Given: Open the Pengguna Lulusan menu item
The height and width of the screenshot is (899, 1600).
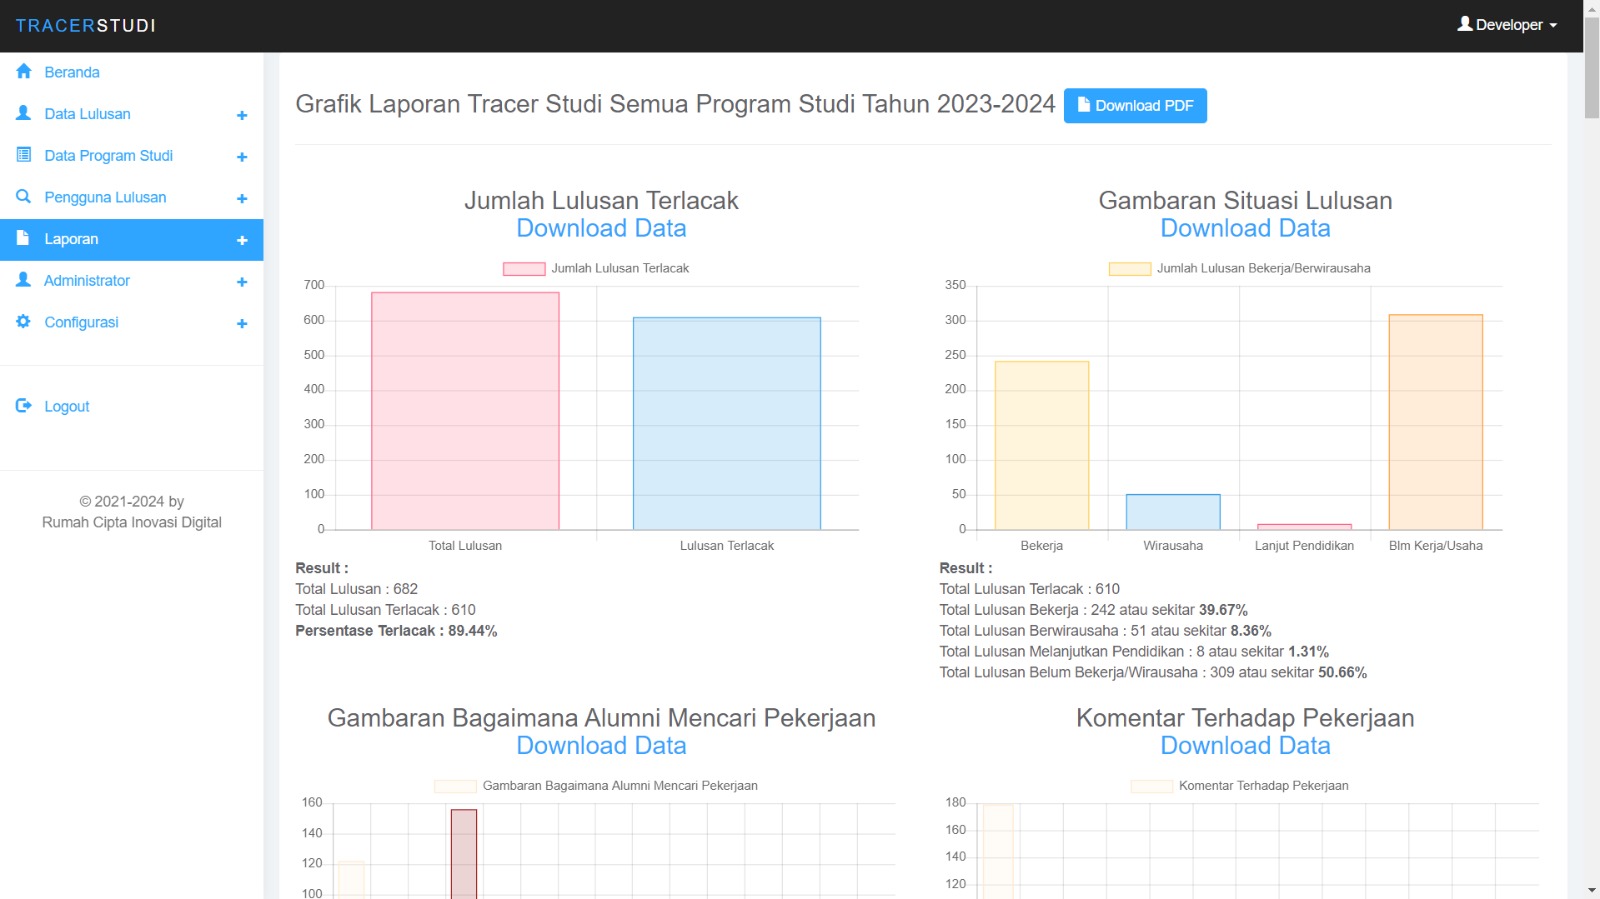Looking at the screenshot, I should 105,197.
